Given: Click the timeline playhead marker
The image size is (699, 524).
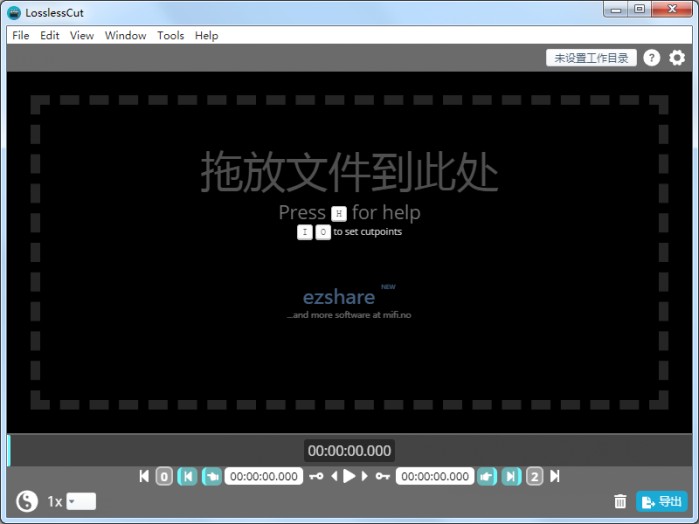Looking at the screenshot, I should (8, 450).
